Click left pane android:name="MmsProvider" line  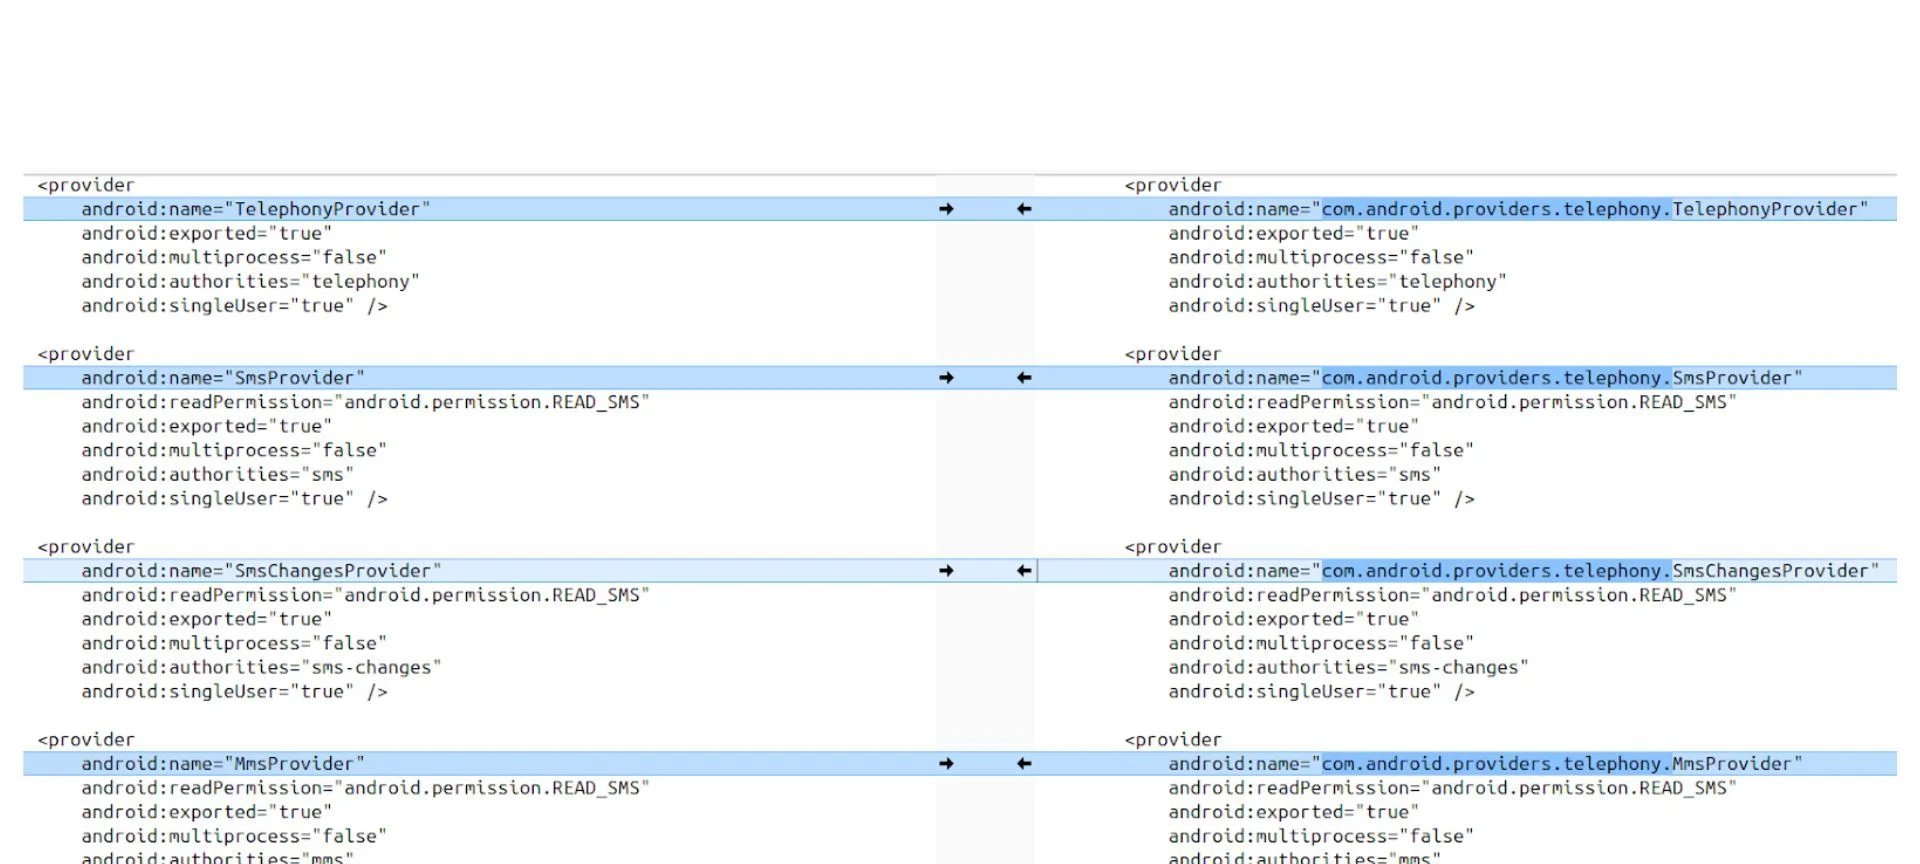(222, 764)
